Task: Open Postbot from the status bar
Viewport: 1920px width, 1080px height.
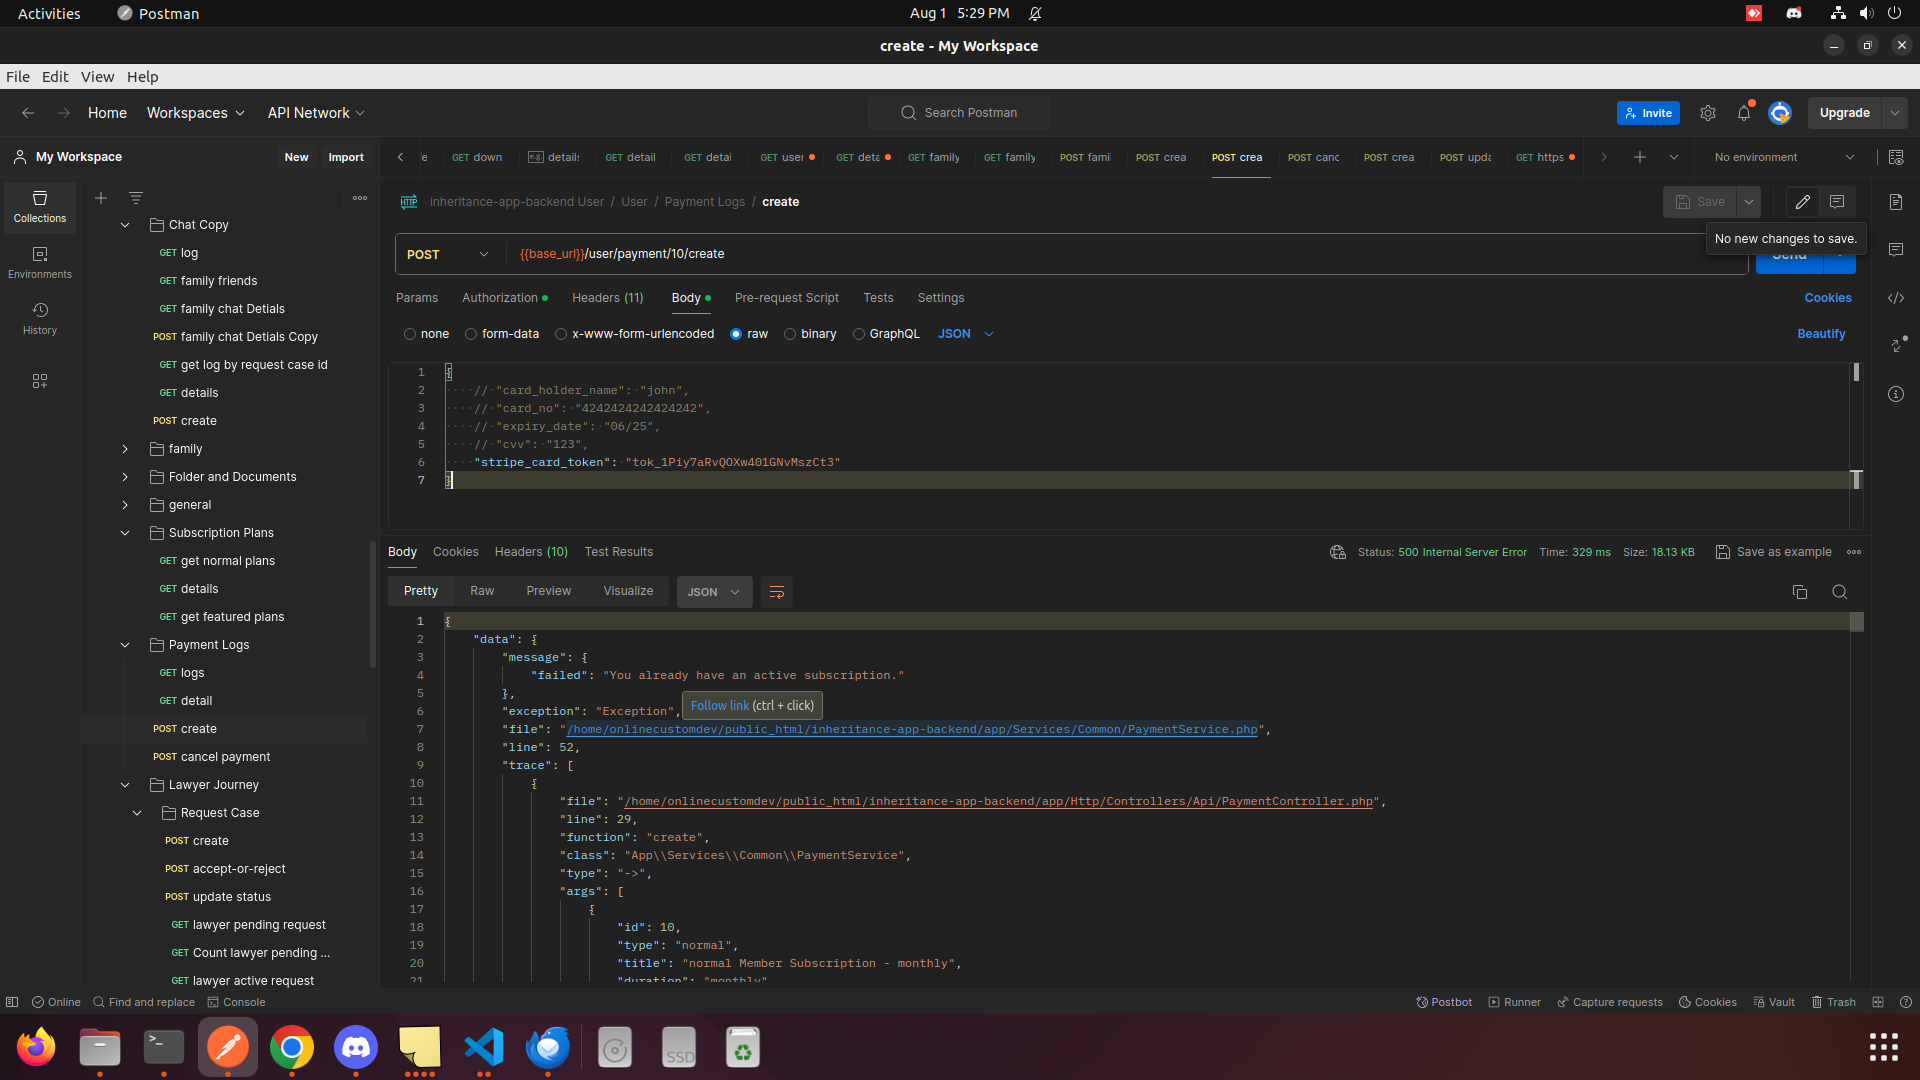Action: coord(1444,1002)
